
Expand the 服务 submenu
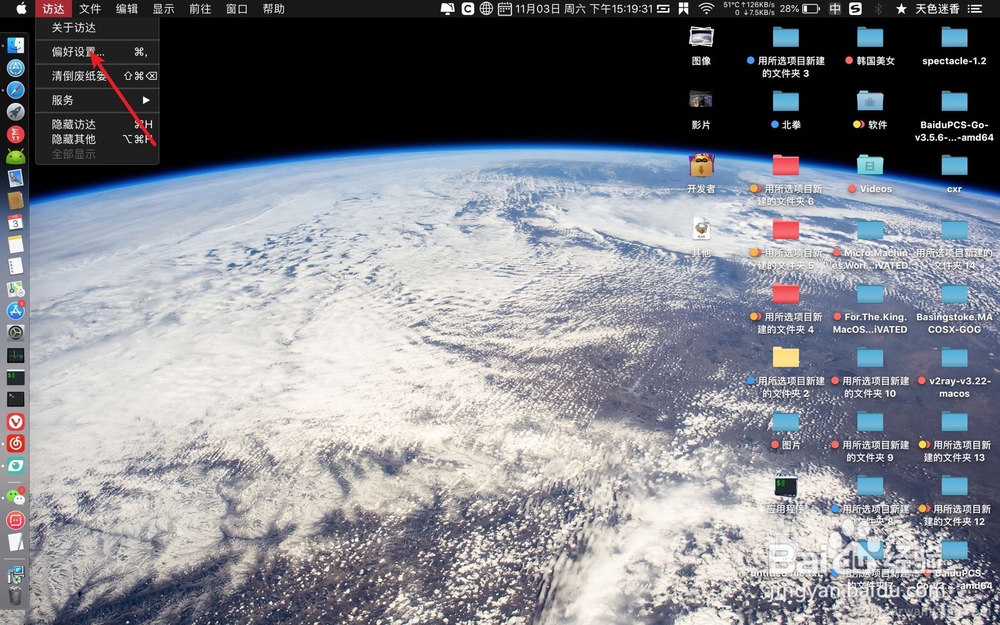[97, 100]
